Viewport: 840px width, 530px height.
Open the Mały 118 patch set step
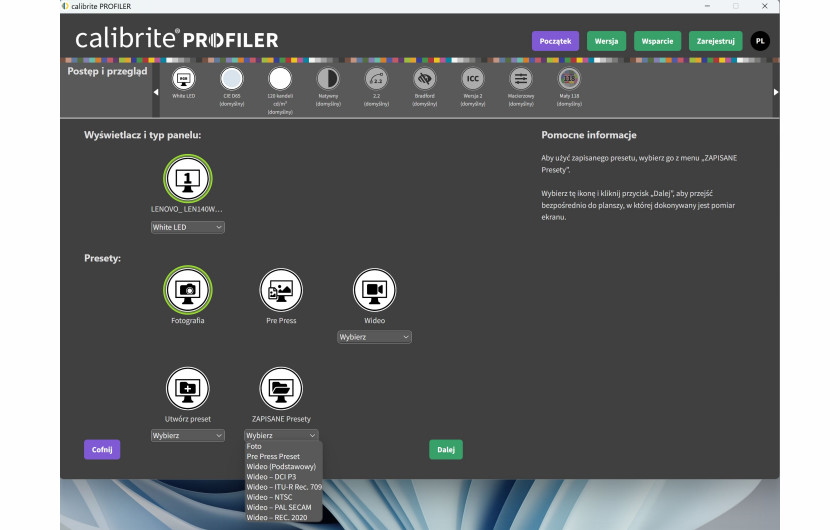[569, 79]
